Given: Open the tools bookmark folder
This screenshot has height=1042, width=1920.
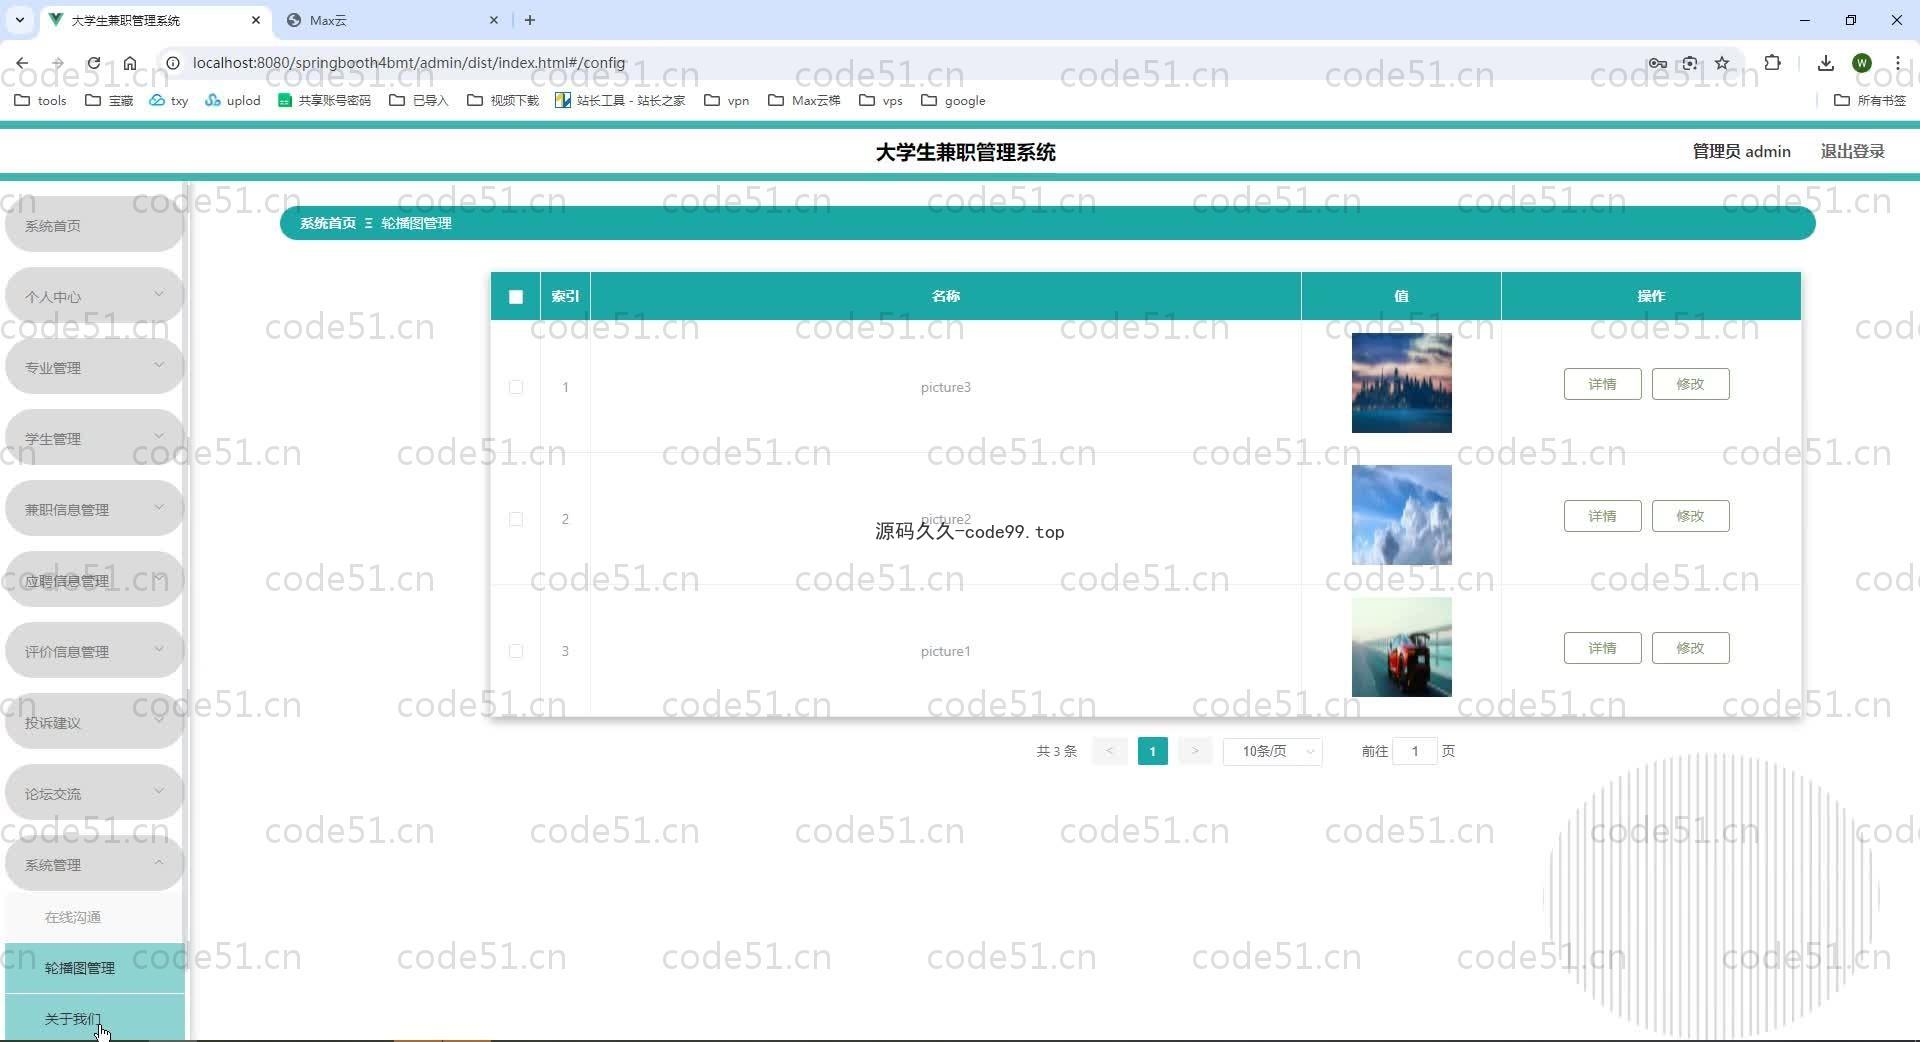Looking at the screenshot, I should click(x=40, y=100).
